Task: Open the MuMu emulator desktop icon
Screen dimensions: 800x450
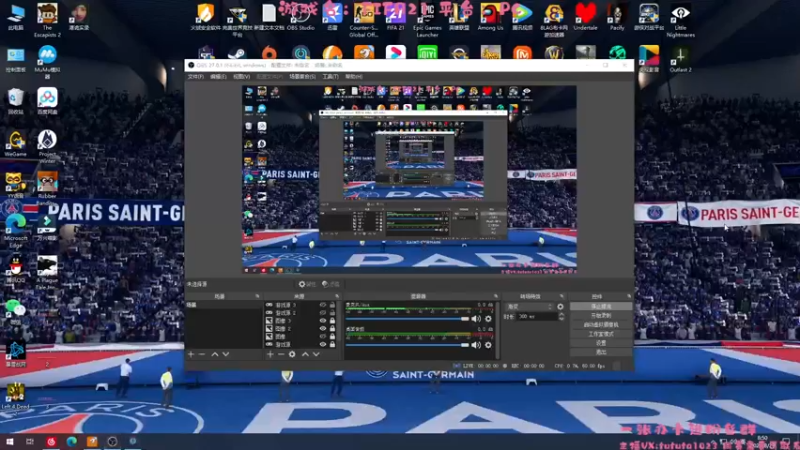Action: tap(47, 62)
